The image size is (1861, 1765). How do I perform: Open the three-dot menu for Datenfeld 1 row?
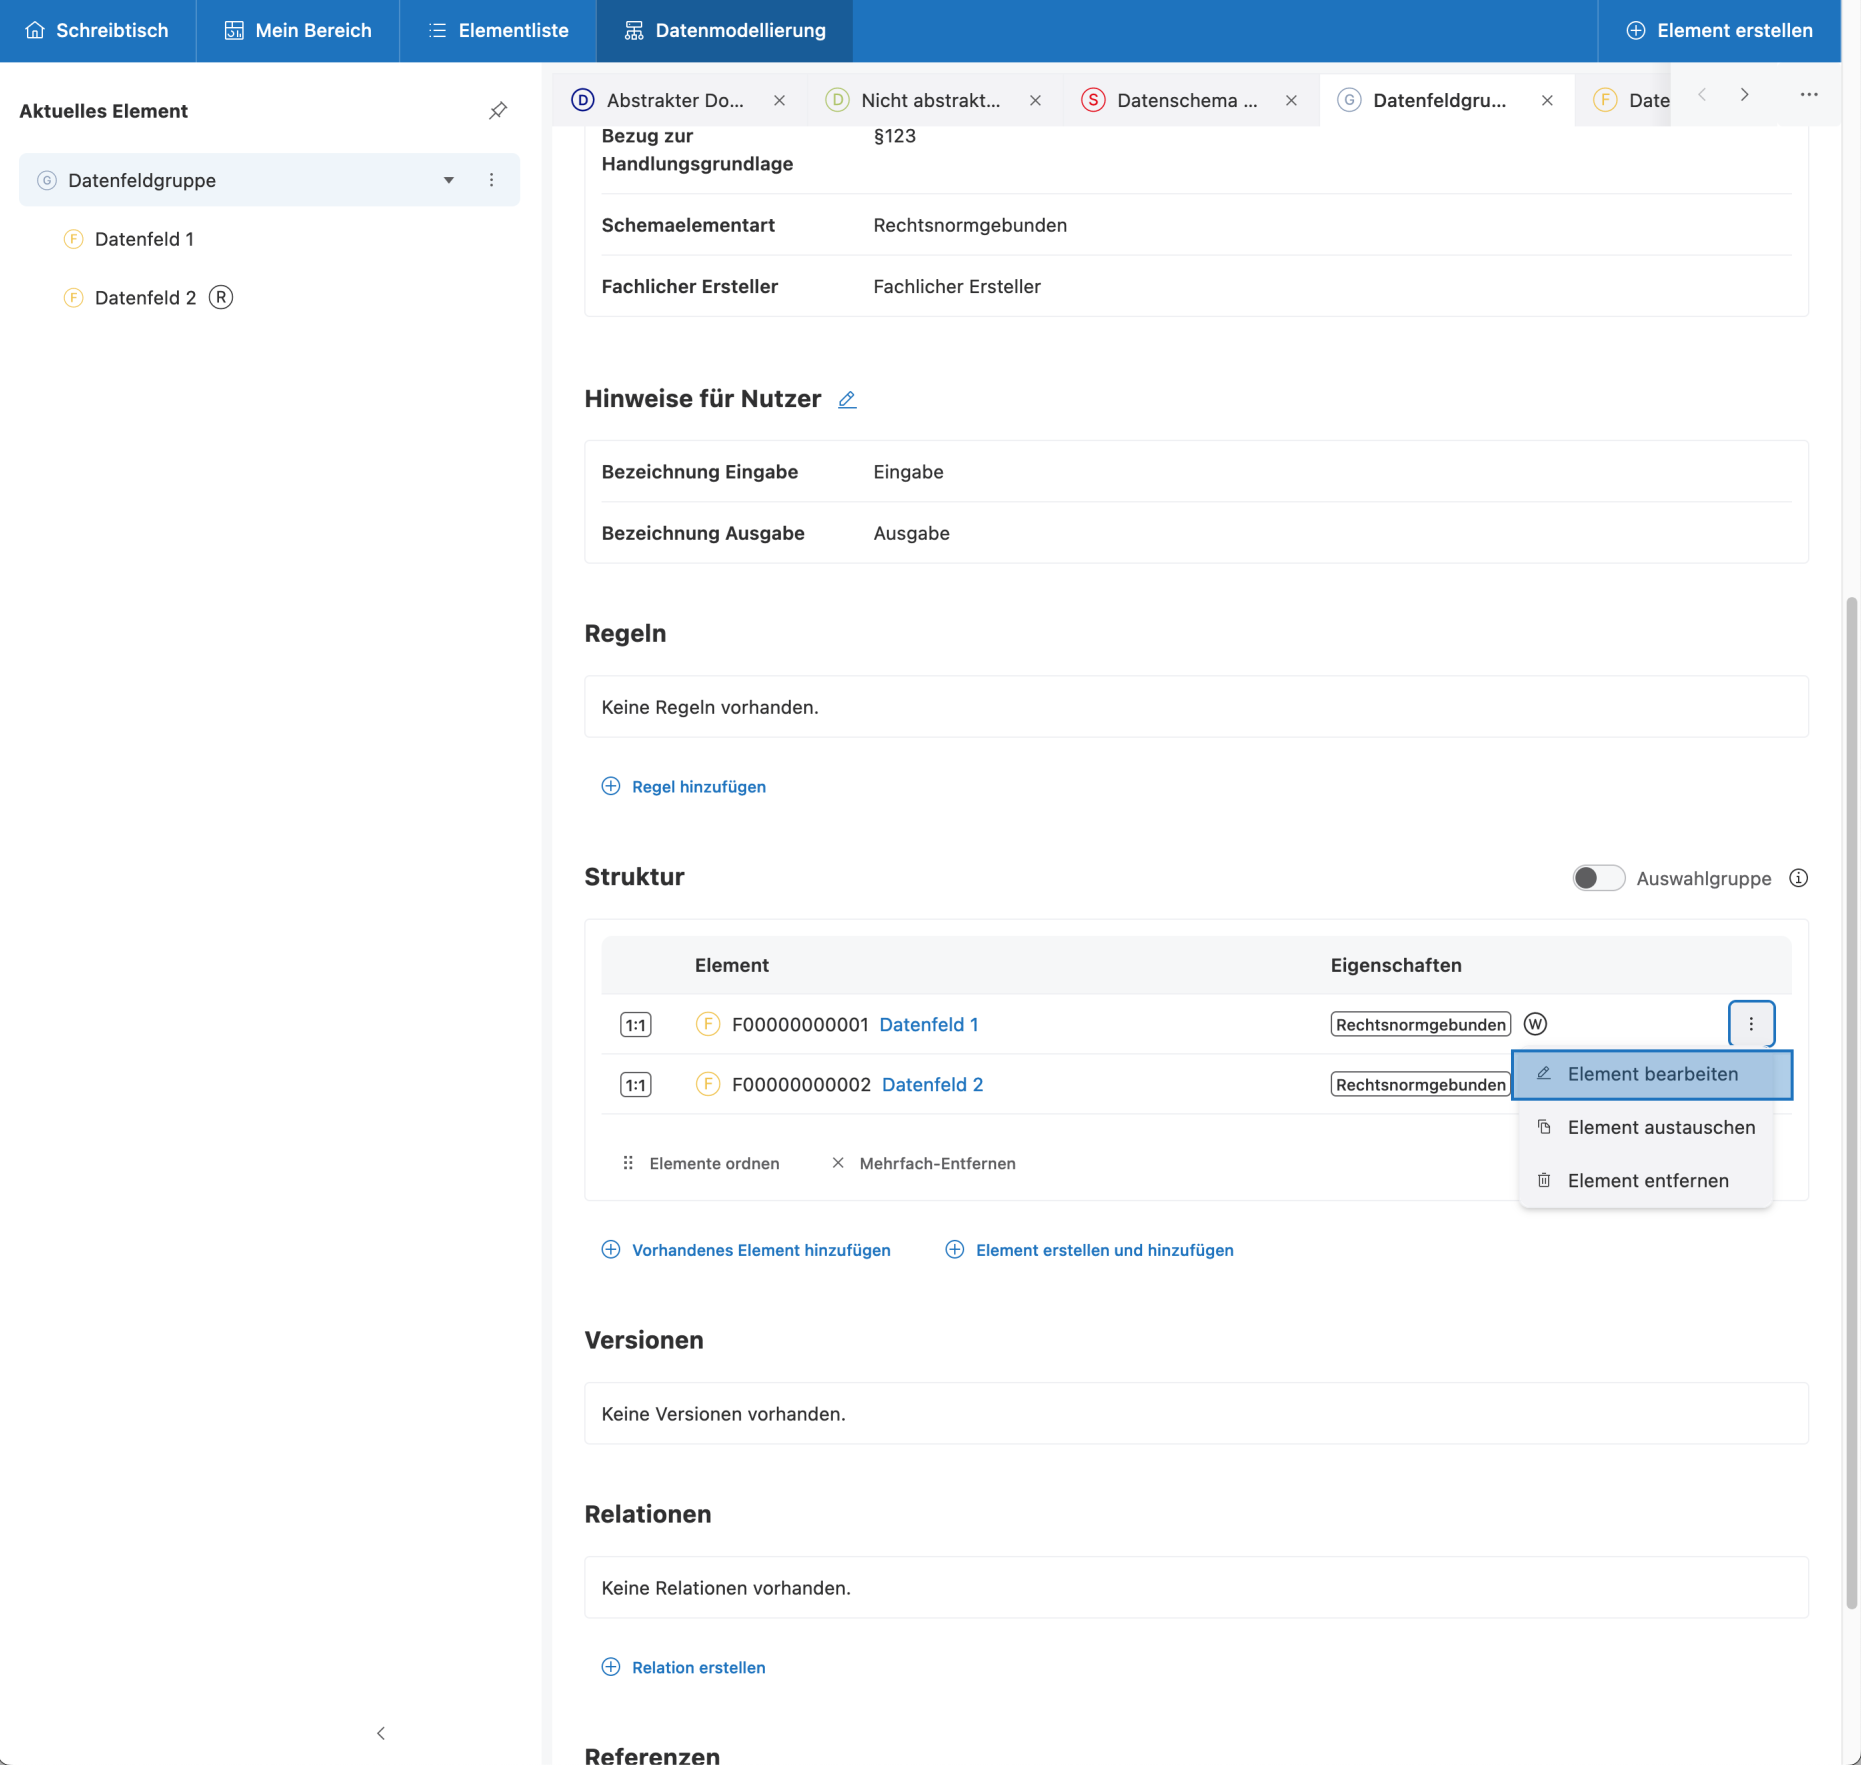click(1751, 1024)
